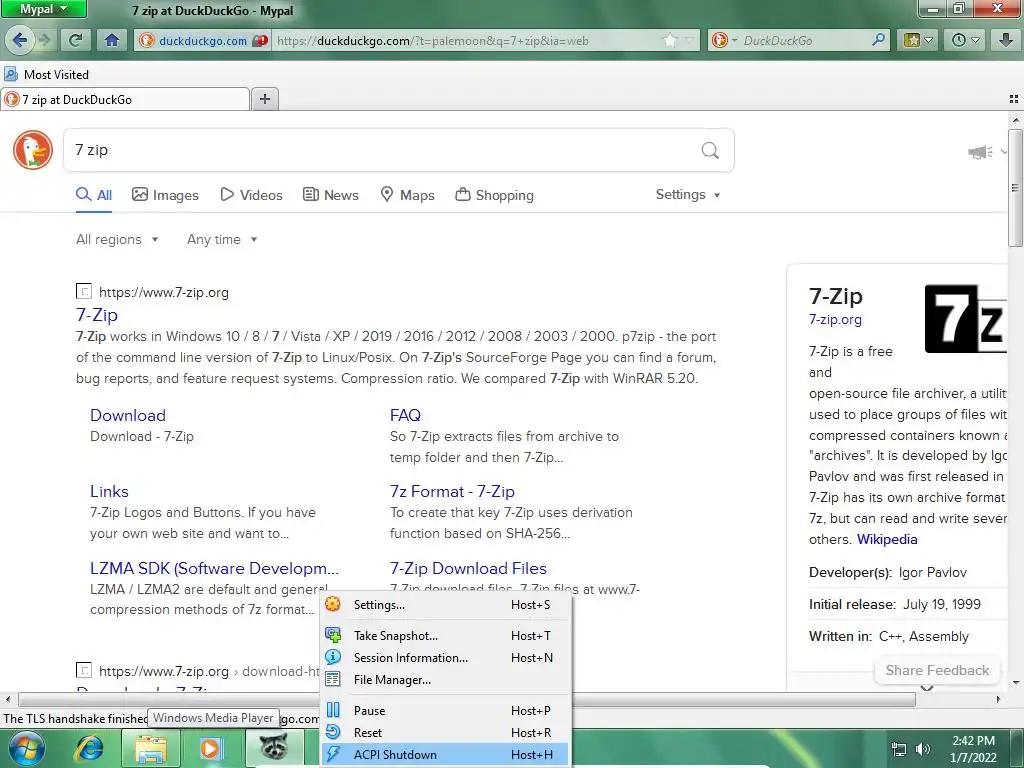Open the Links sitelink
1024x768 pixels.
click(109, 492)
